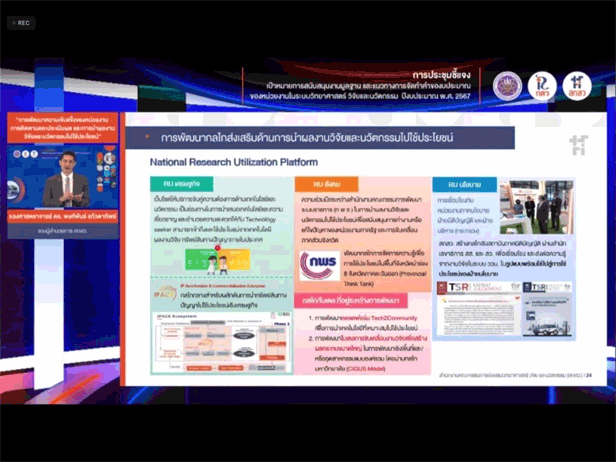
Task: Click the รองผู้อำนวยการ สกสว. caption
Action: coord(62,231)
